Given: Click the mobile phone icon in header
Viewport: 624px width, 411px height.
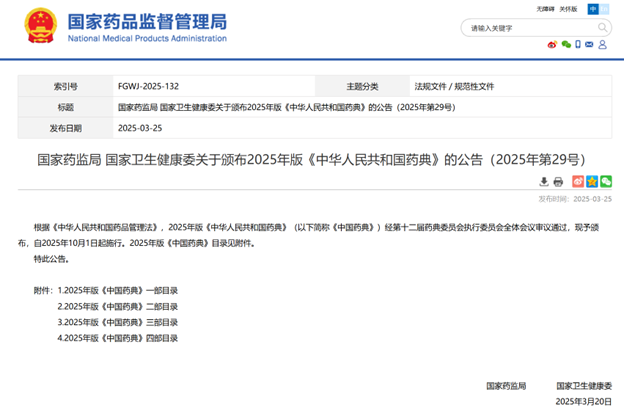Looking at the screenshot, I should pyautogui.click(x=578, y=44).
